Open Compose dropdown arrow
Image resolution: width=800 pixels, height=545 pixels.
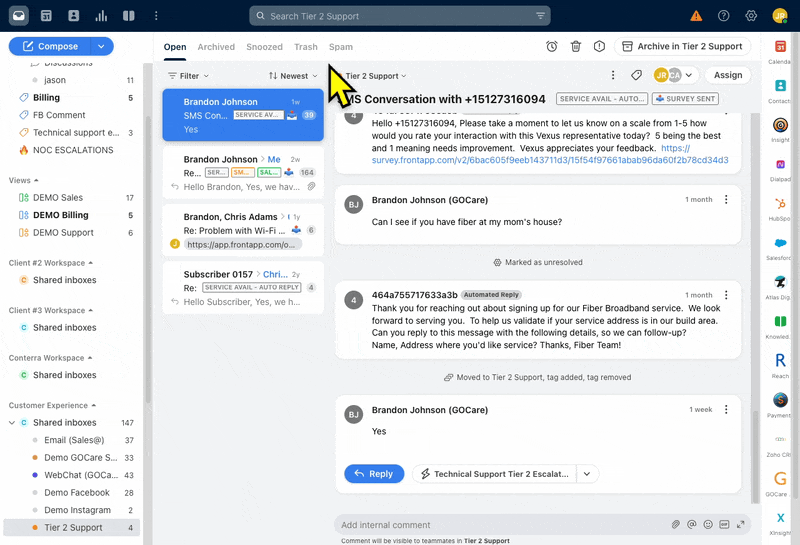[x=102, y=46]
